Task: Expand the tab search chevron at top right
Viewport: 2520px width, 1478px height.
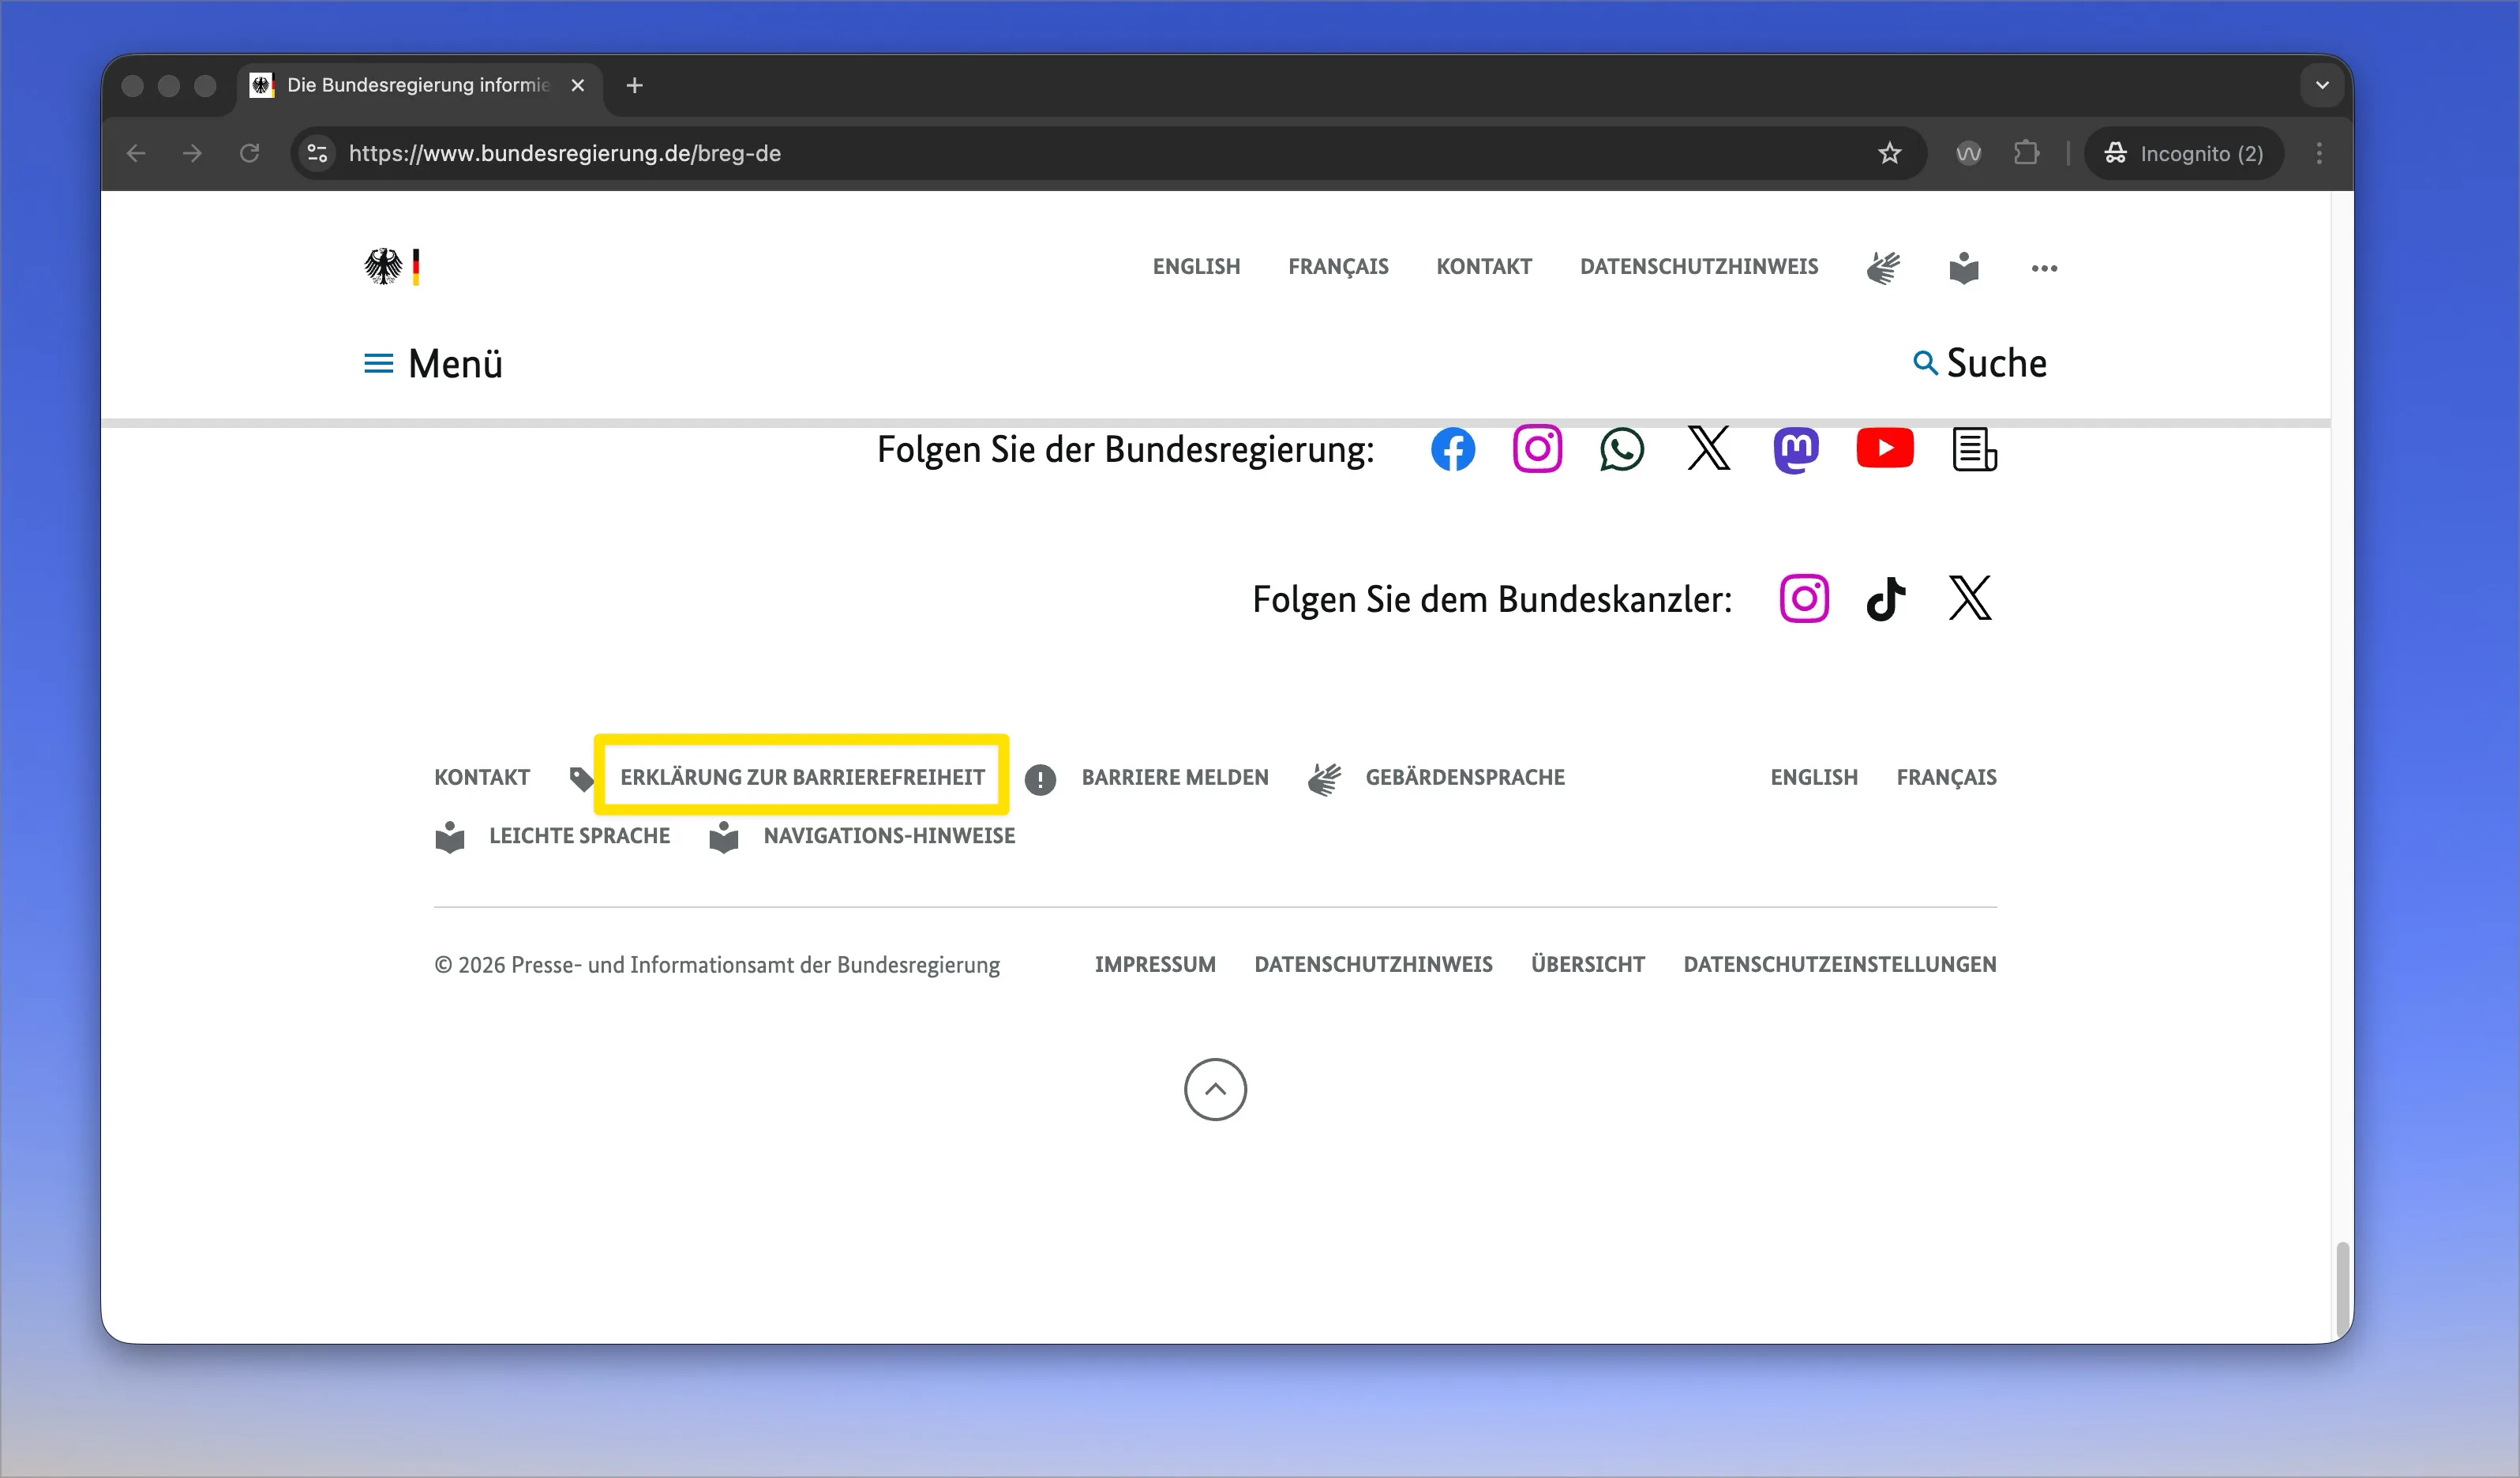Action: coord(2322,85)
